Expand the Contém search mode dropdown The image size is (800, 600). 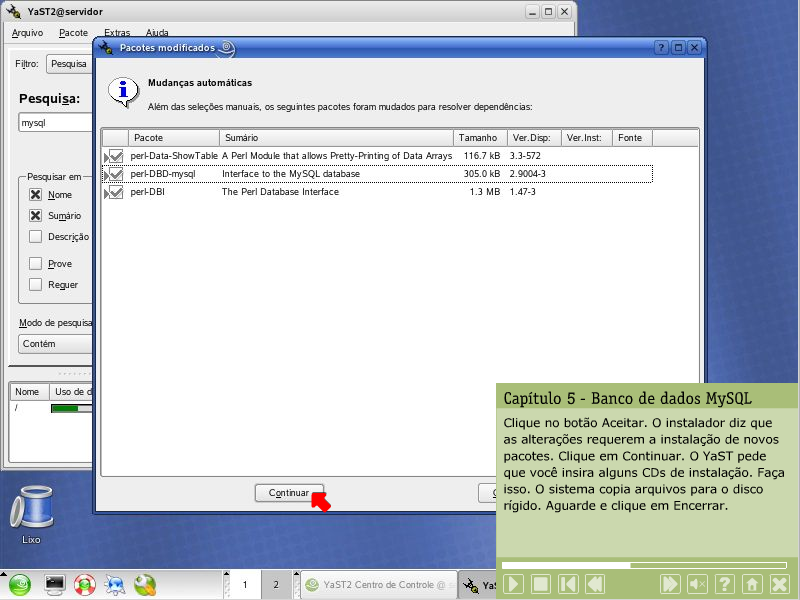point(56,344)
